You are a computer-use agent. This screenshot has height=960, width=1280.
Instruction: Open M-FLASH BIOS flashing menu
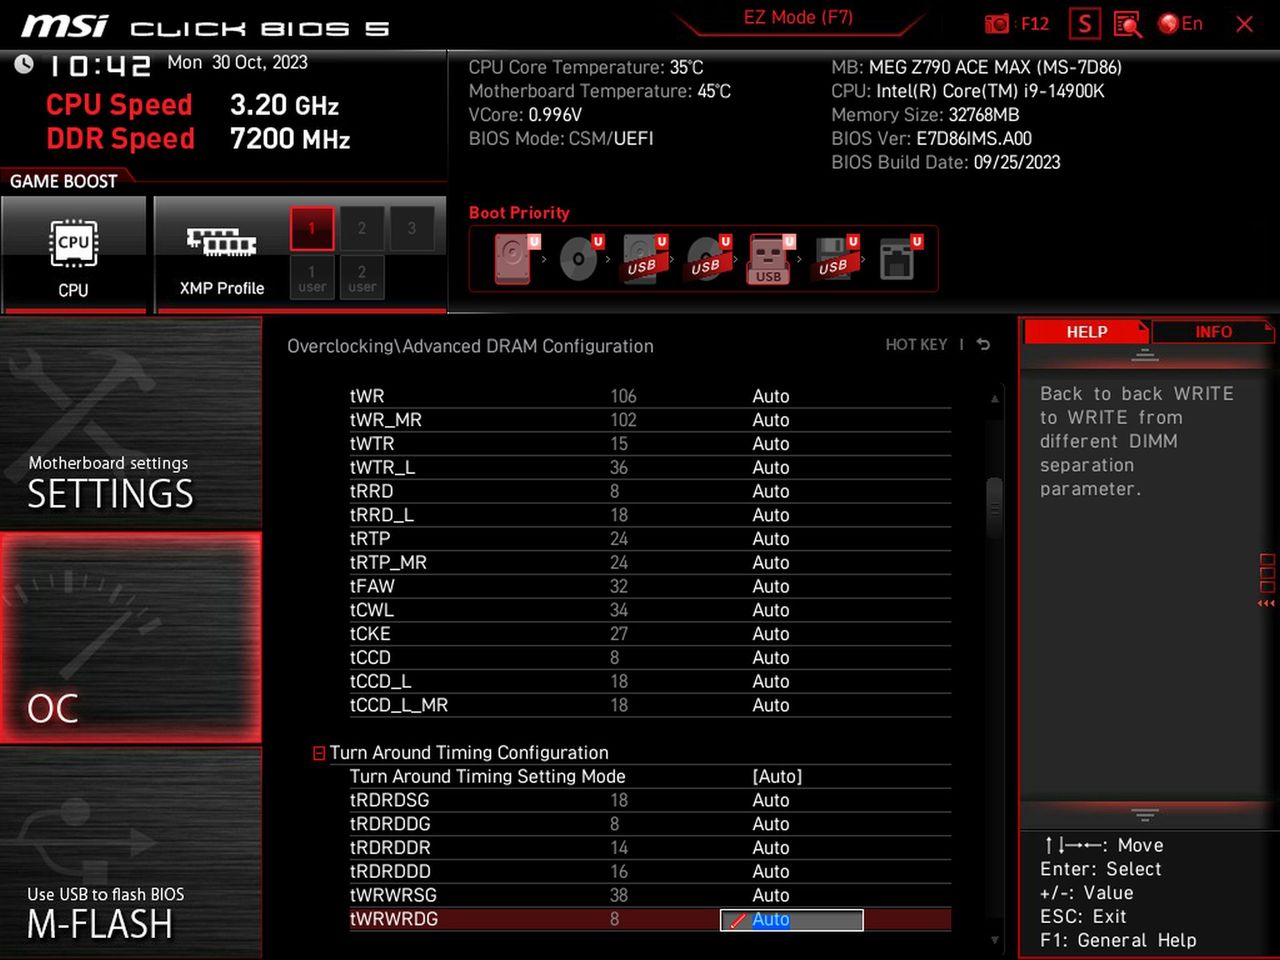pos(131,852)
